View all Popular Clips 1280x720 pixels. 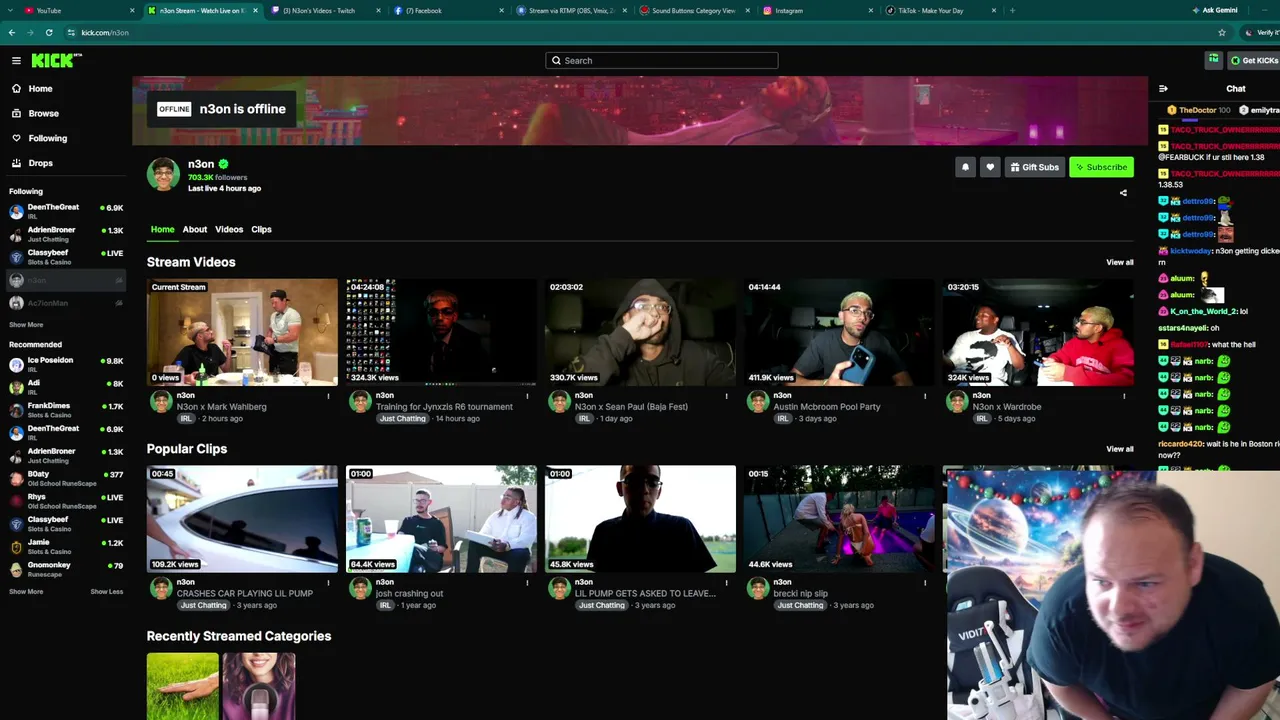(1120, 450)
